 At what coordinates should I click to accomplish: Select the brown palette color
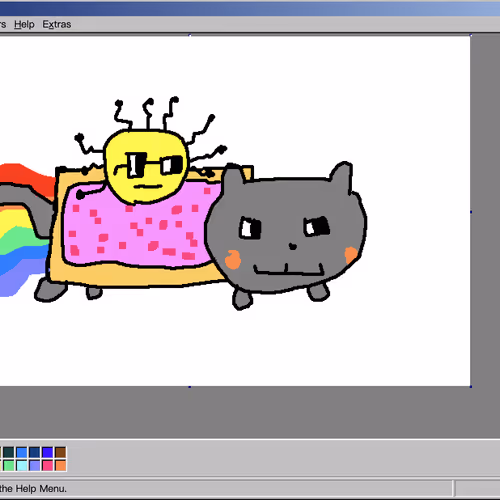tap(60, 452)
